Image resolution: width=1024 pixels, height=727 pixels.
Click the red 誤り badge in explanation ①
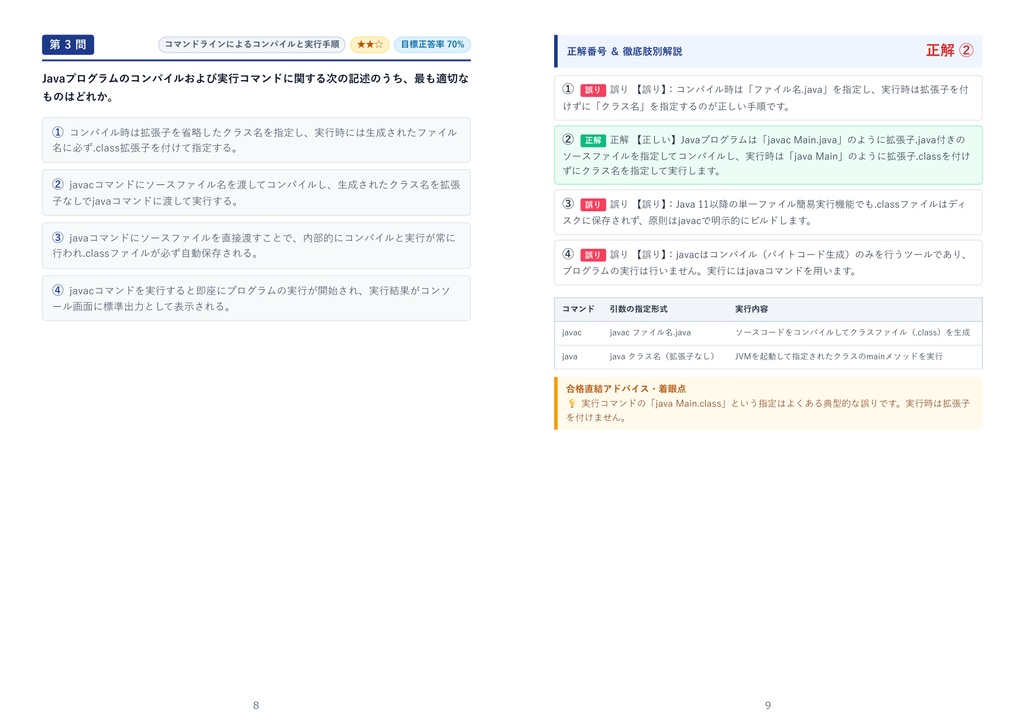592,90
